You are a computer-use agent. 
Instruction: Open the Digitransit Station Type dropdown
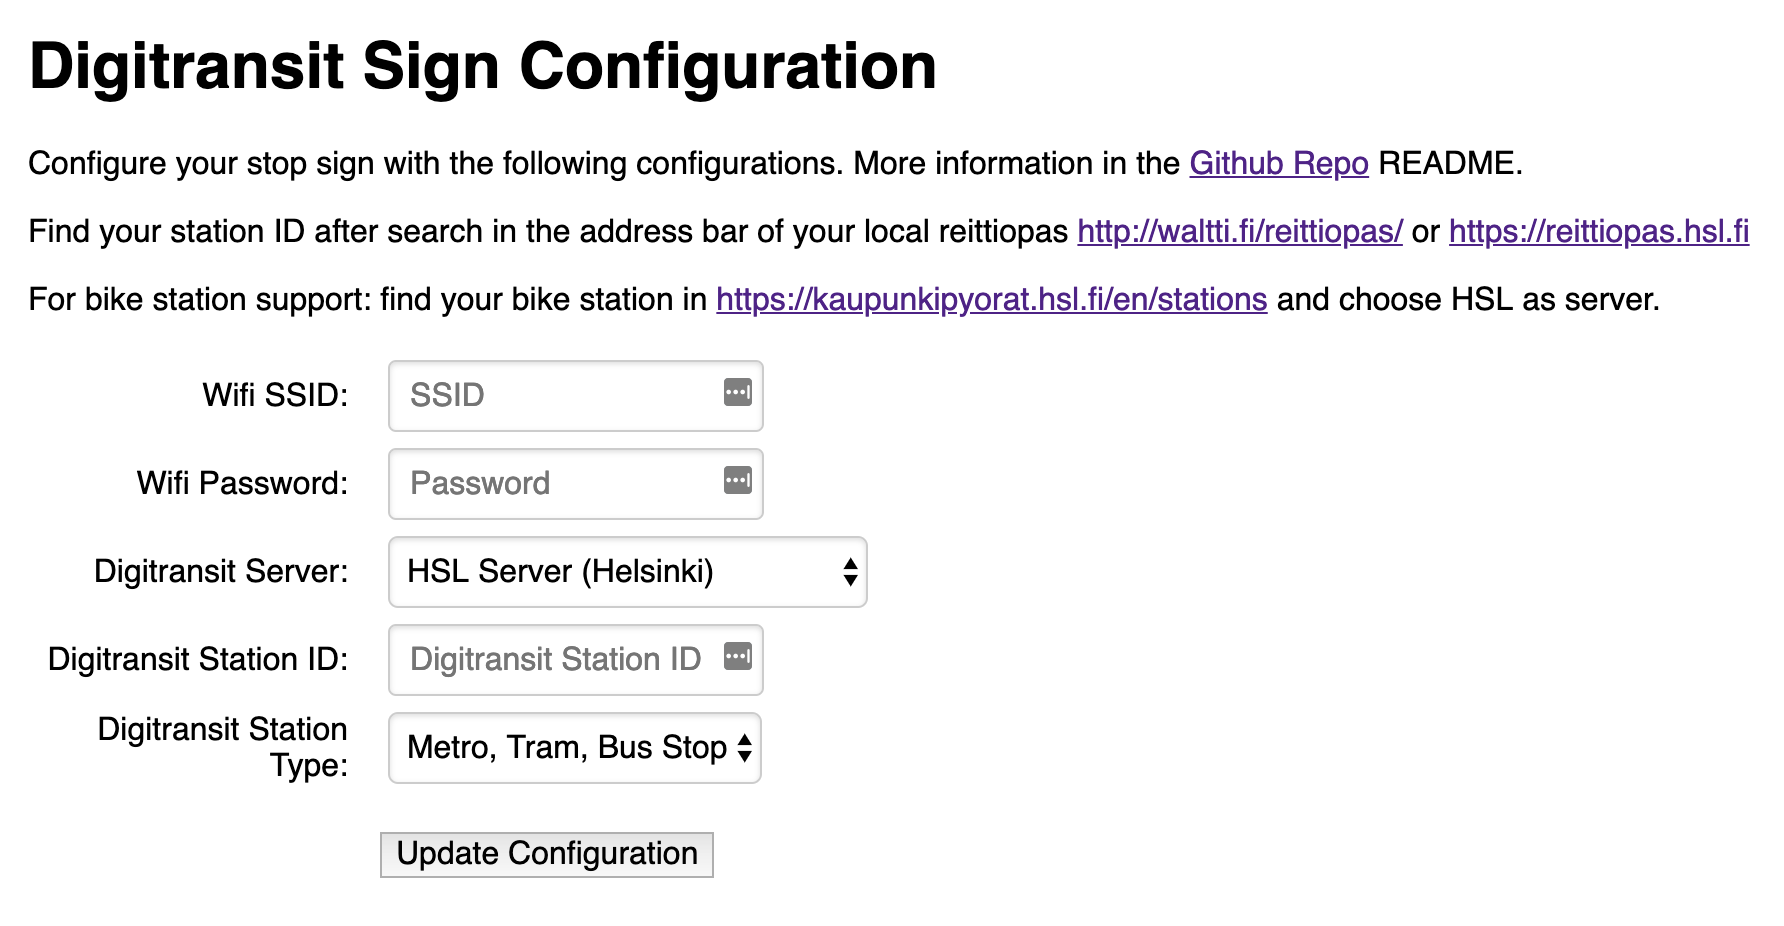tap(575, 748)
